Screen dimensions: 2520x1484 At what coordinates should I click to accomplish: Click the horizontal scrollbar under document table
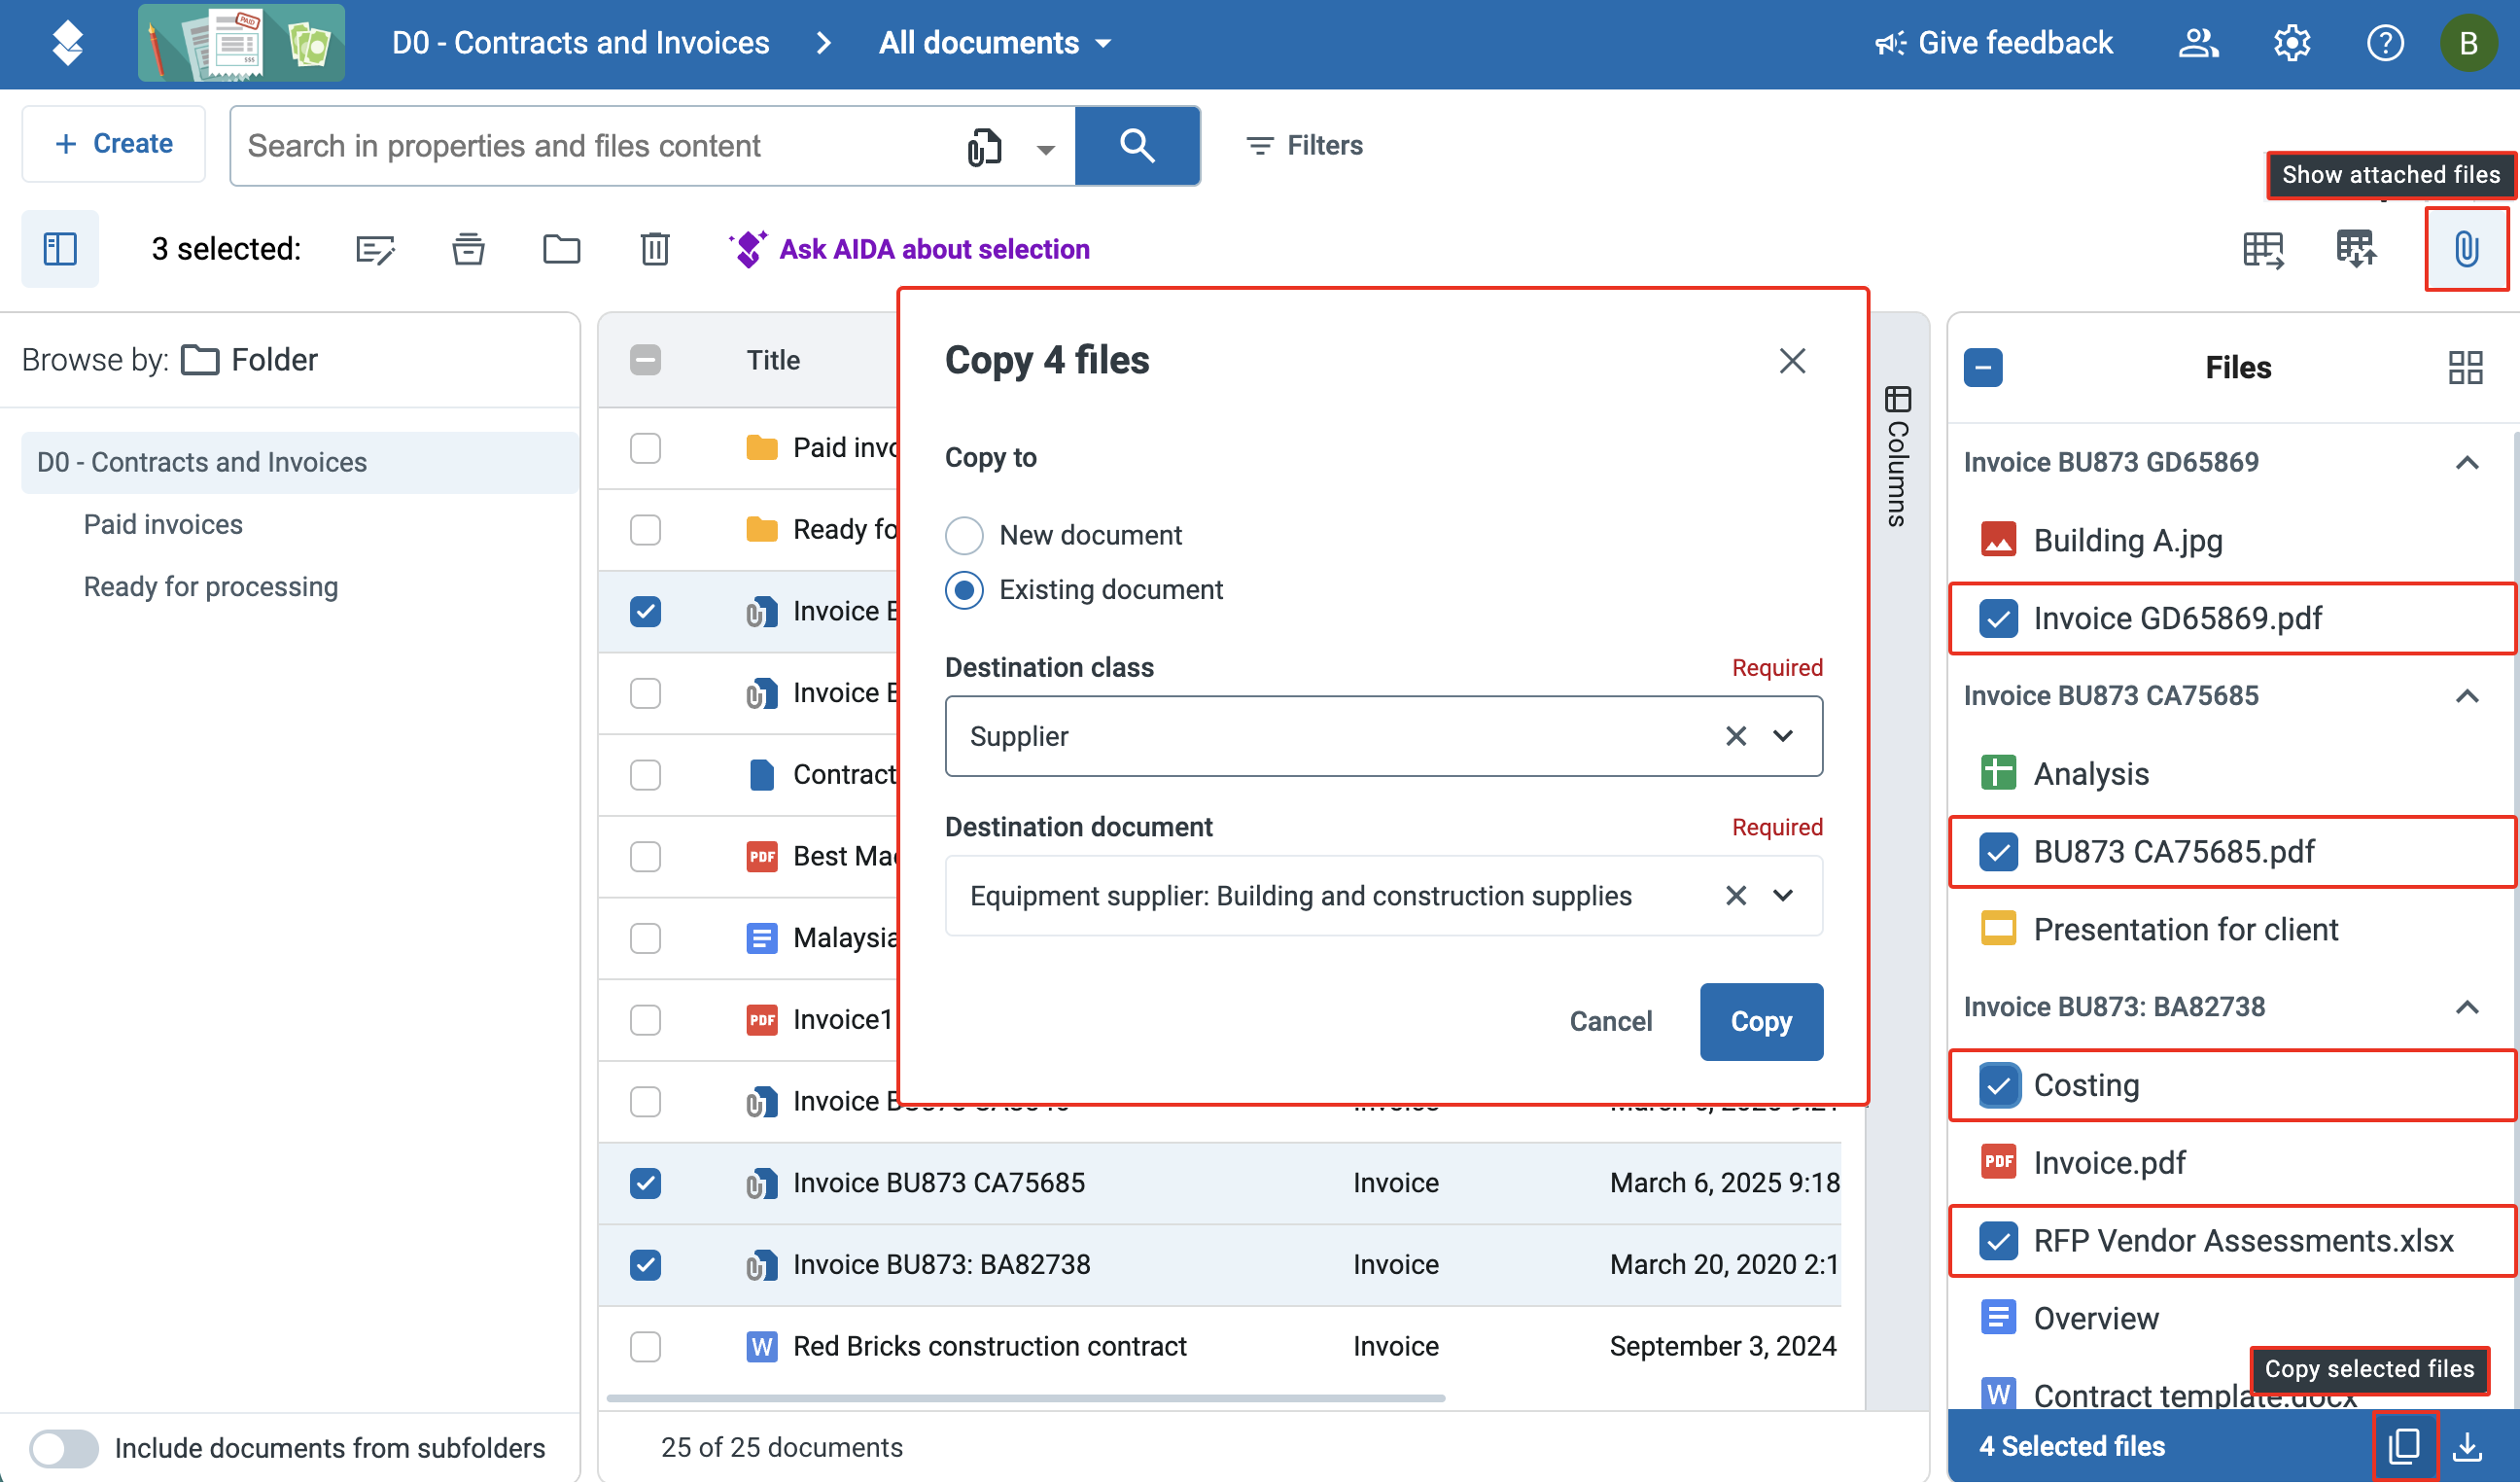tap(1025, 1399)
